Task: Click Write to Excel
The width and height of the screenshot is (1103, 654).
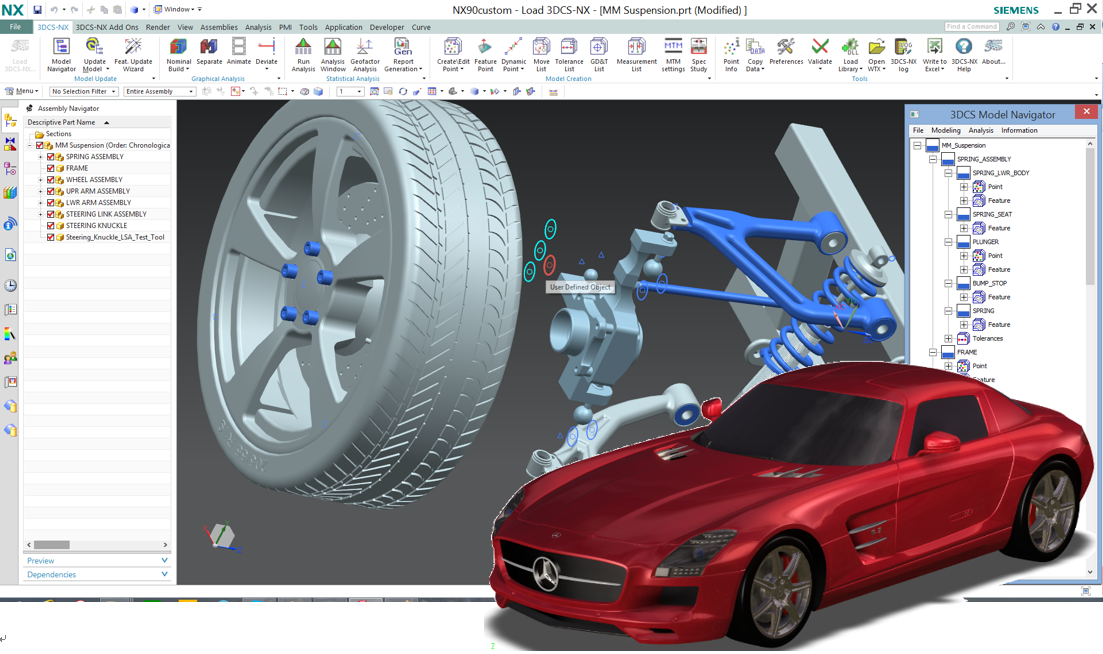Action: tap(934, 54)
